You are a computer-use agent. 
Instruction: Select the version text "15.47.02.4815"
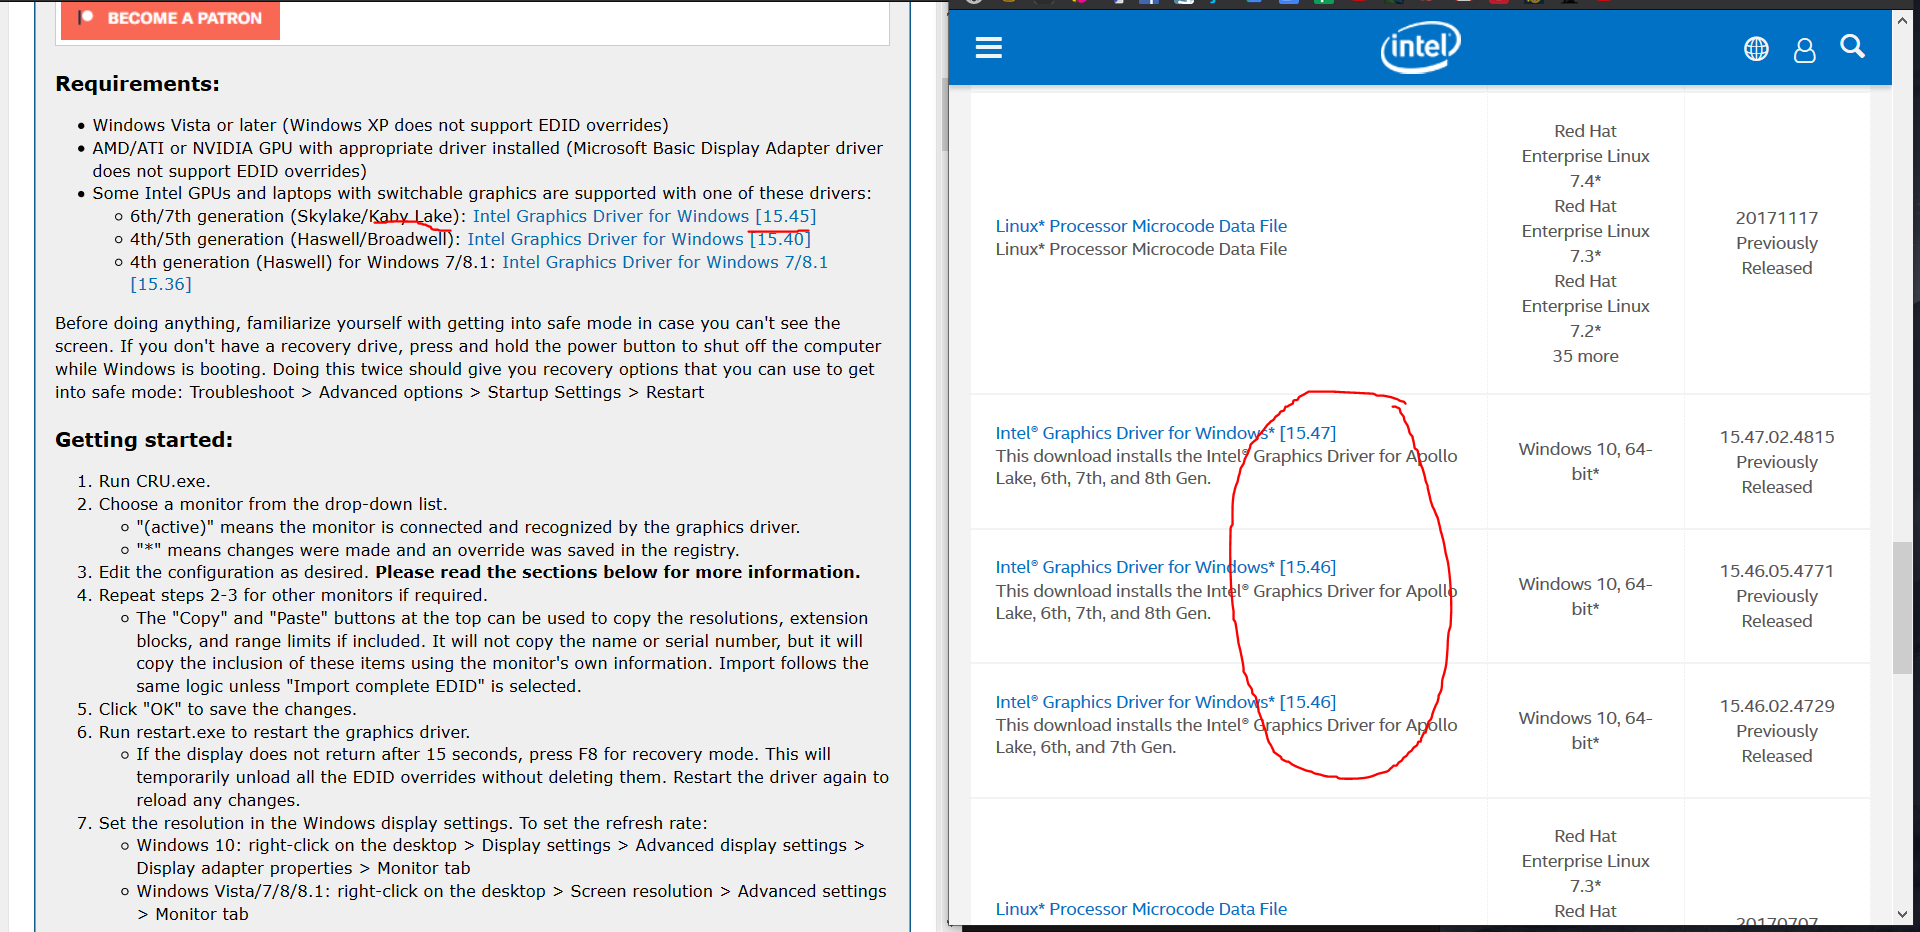click(1777, 437)
